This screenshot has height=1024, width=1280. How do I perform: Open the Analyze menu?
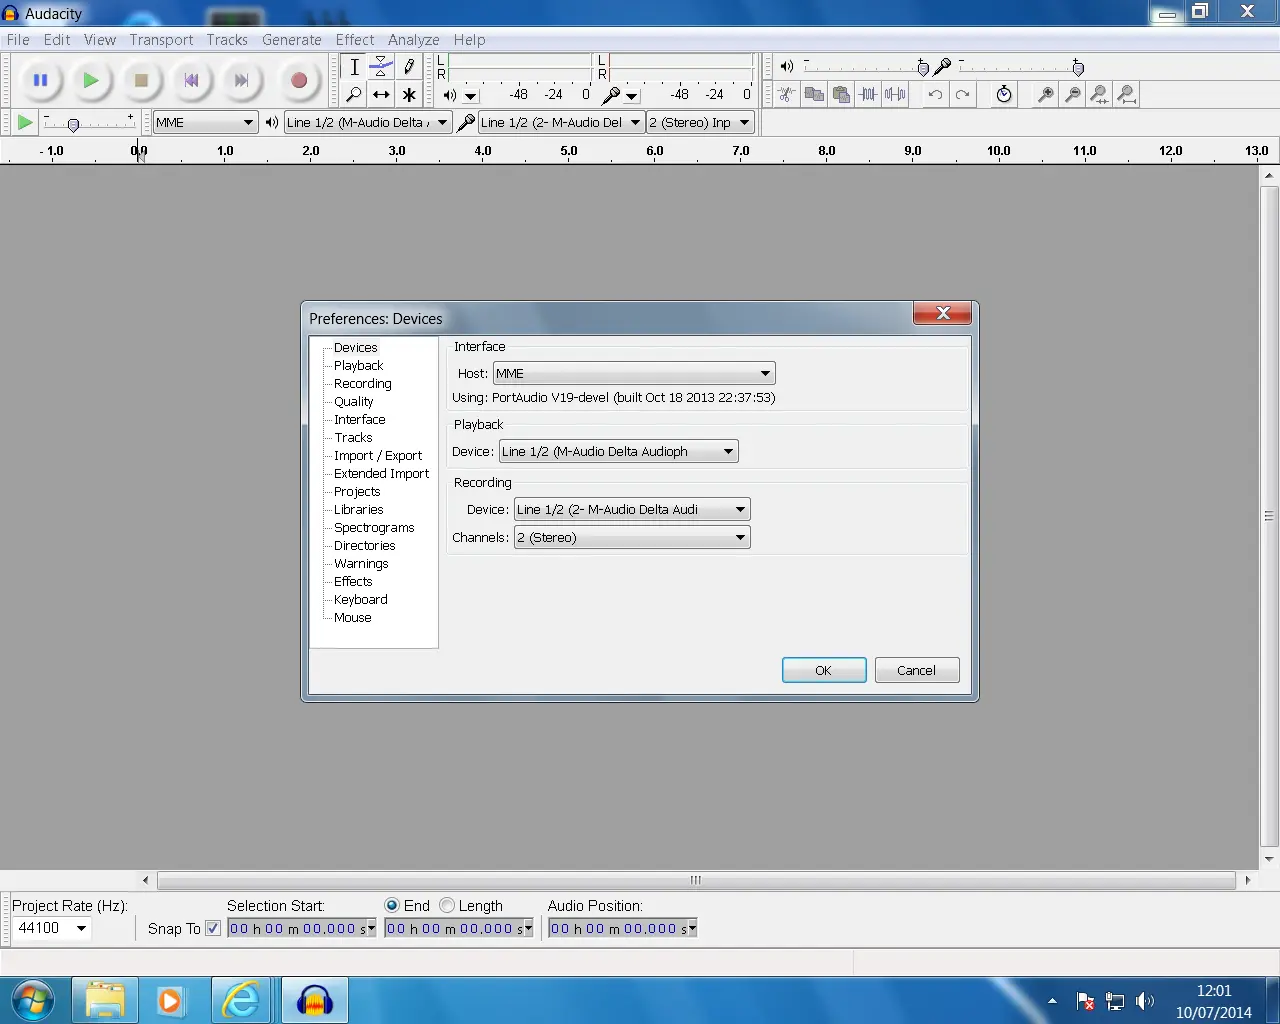(414, 40)
